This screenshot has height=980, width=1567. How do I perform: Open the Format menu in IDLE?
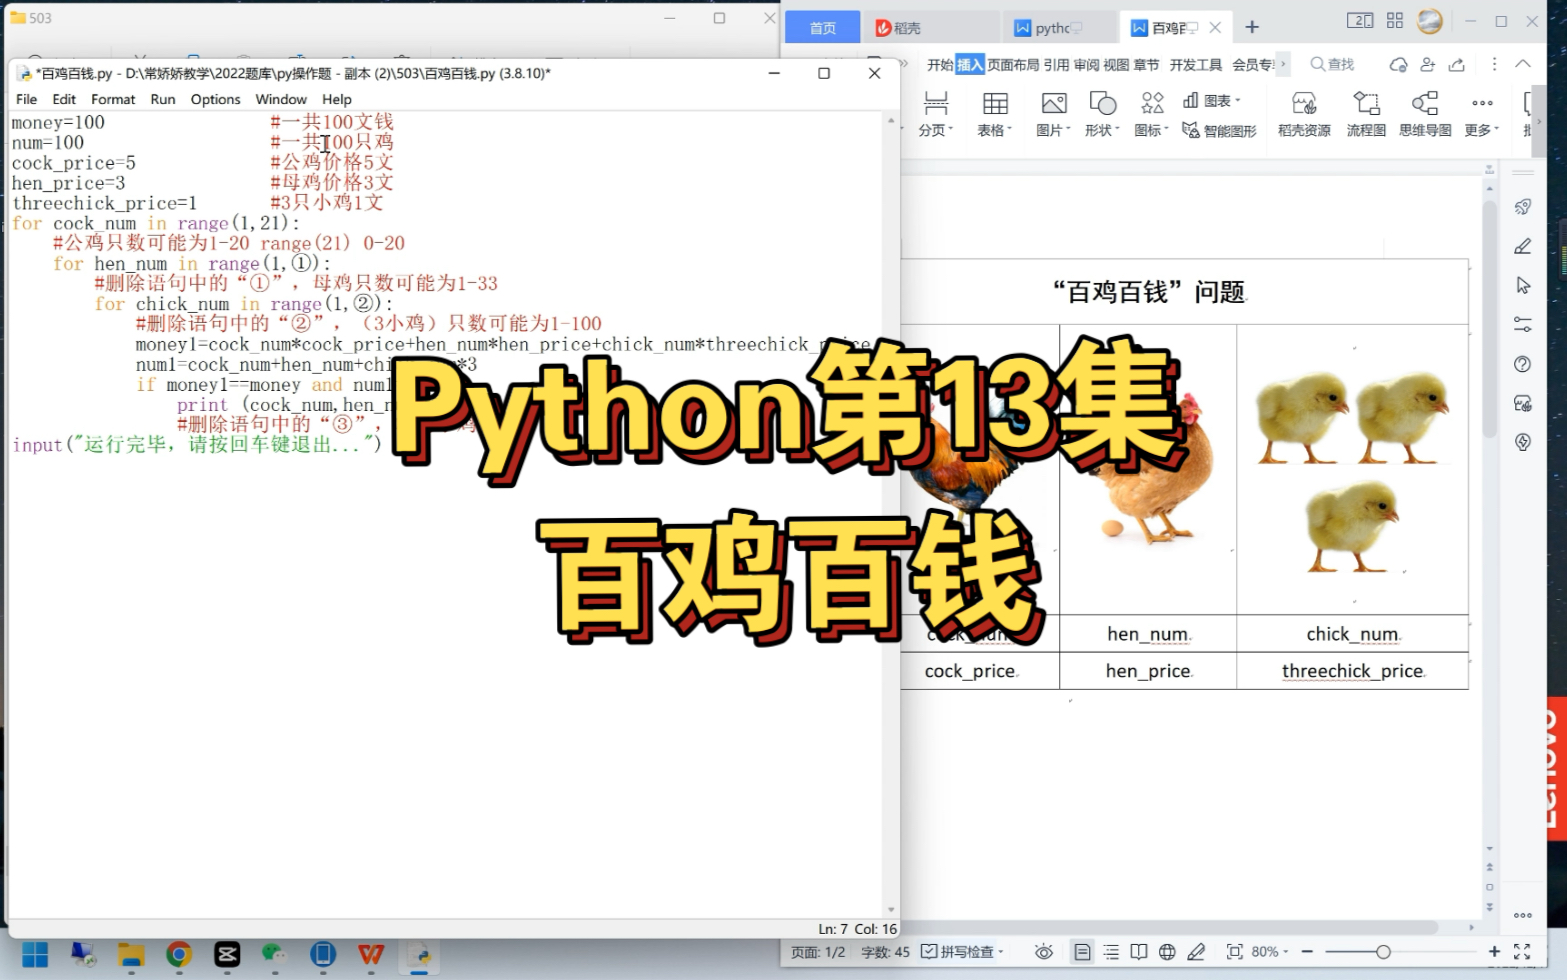coord(113,99)
